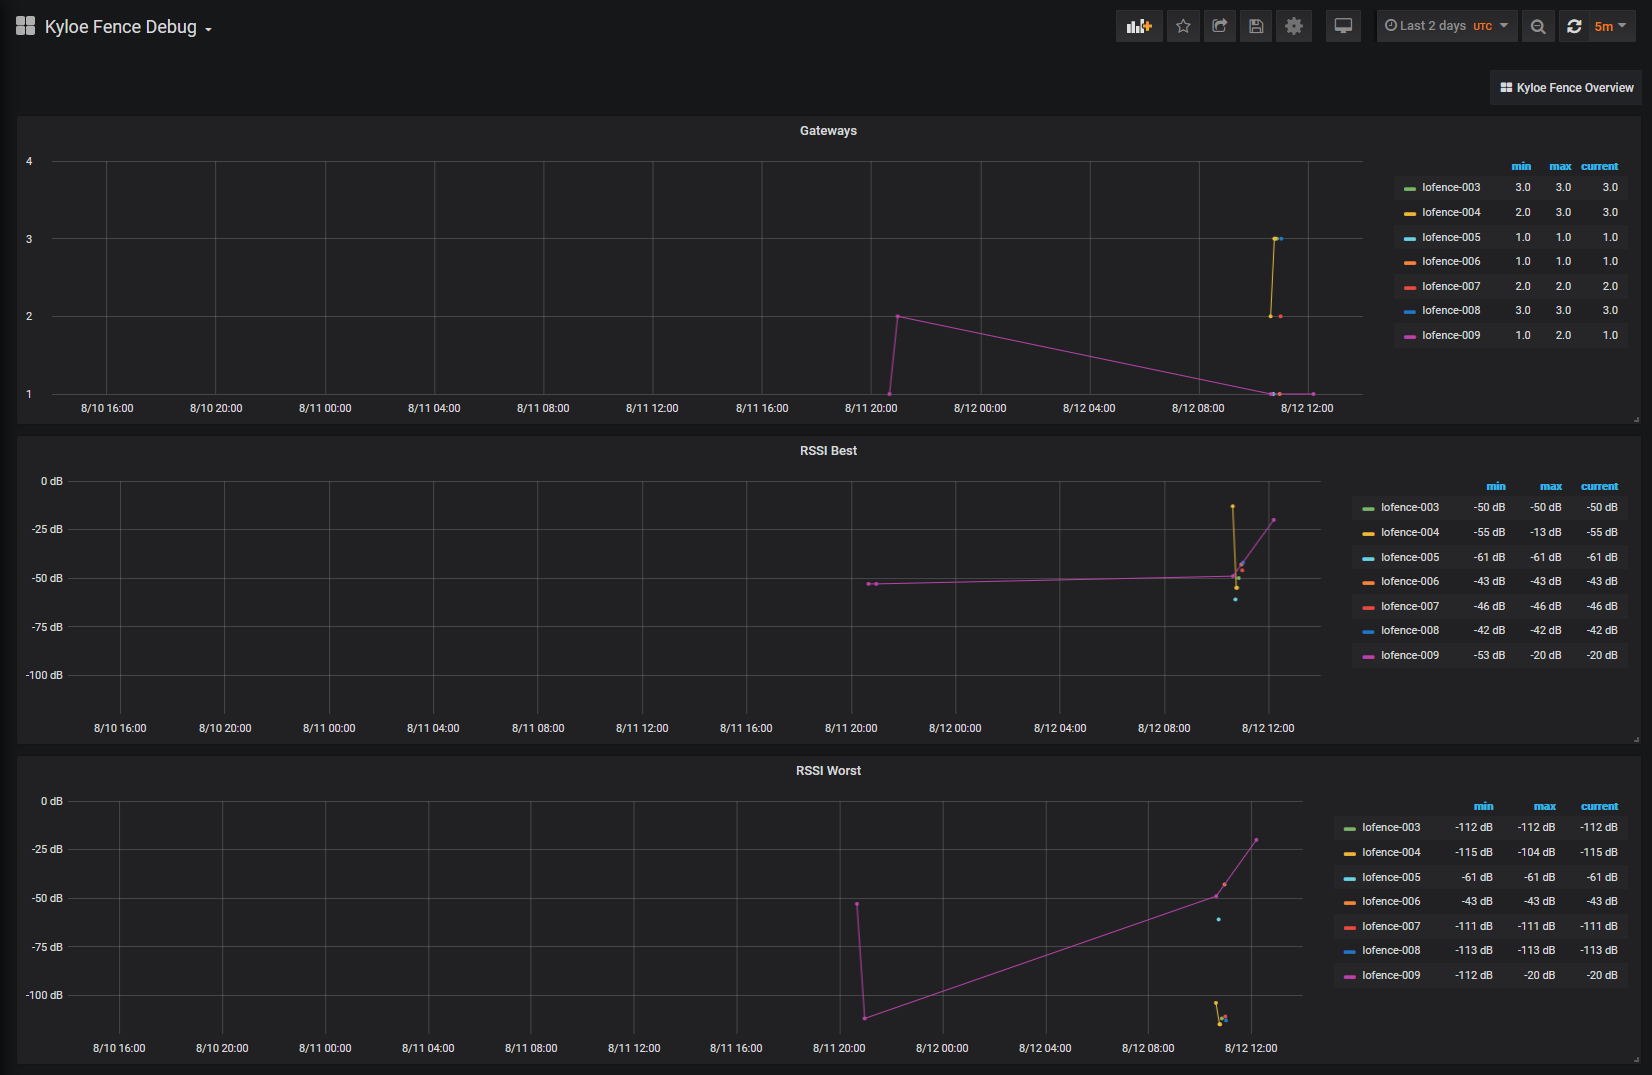Screen dimensions: 1652x1075
Task: Toggle lofence-007 series in RSSI Worst legend
Action: pos(1391,926)
